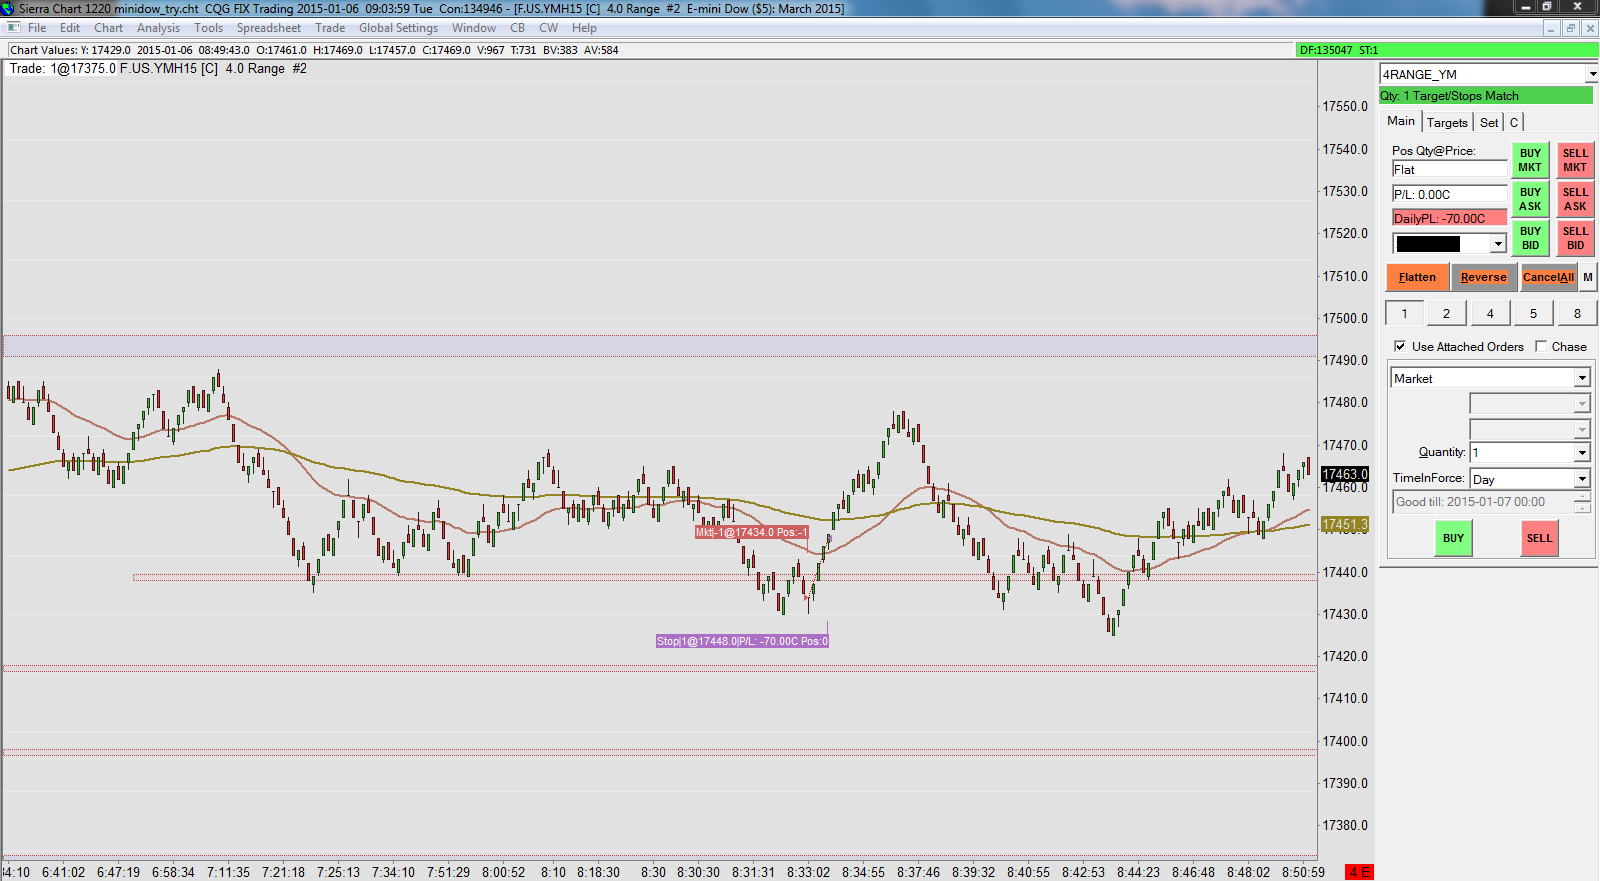Switch to the Main trade tab
Screen dimensions: 1600x881
(1401, 121)
